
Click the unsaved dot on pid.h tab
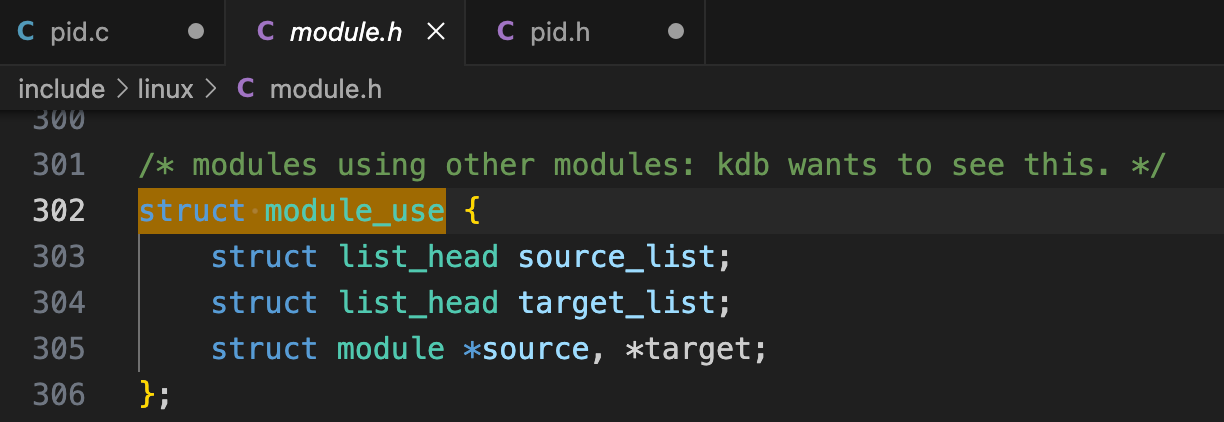point(676,32)
